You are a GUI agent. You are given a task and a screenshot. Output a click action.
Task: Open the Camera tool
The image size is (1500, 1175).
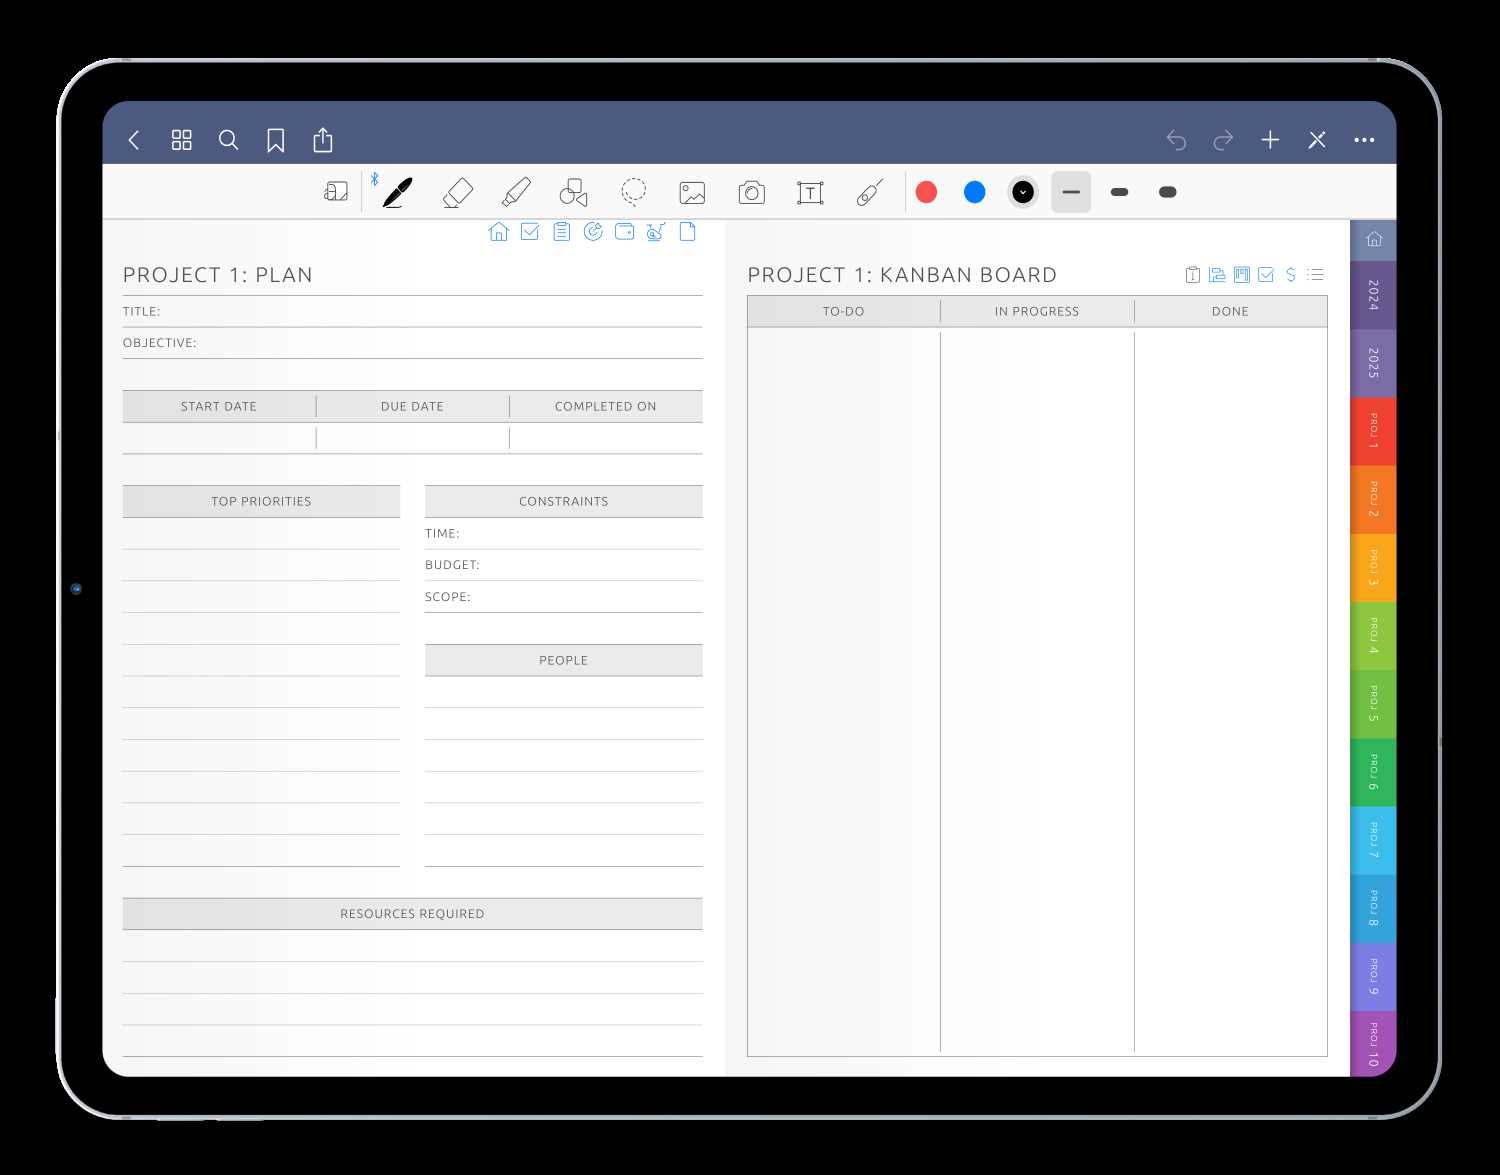tap(751, 192)
